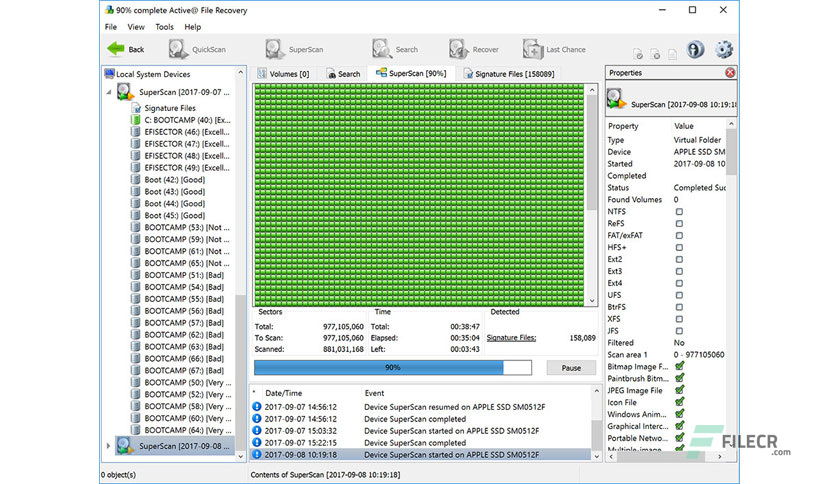This screenshot has height=484, width=836.
Task: Click the 90% scan progress bar
Action: pos(393,368)
